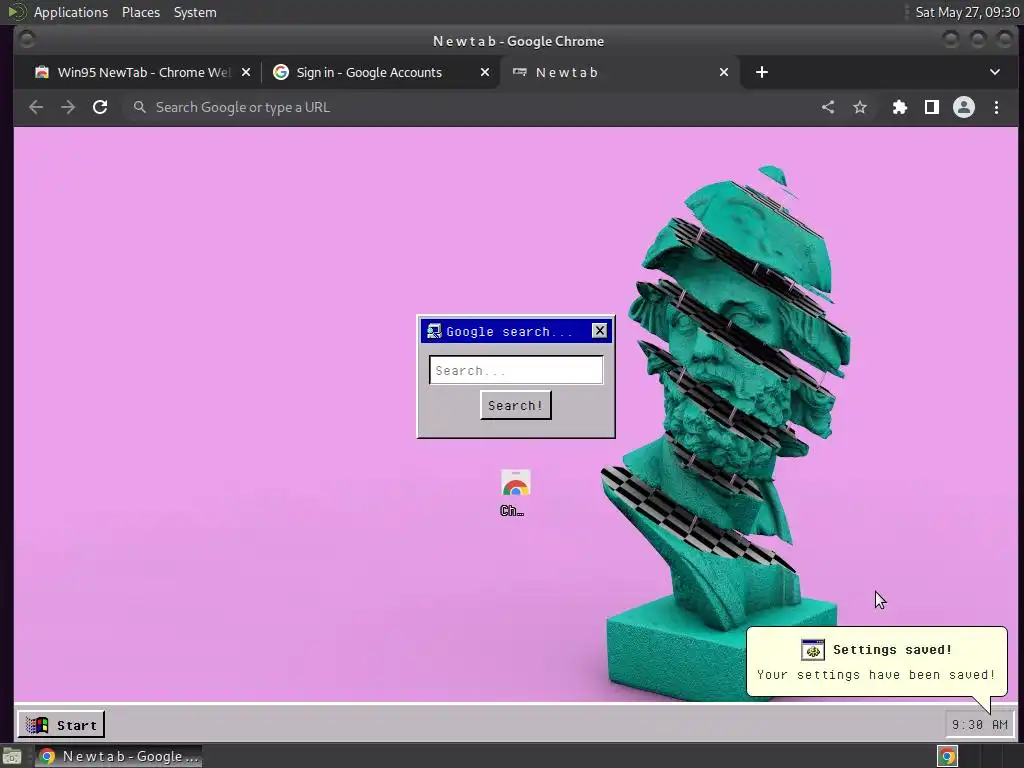Viewport: 1024px width, 768px height.
Task: Click the 'Your settings have been saved!' message
Action: point(876,675)
